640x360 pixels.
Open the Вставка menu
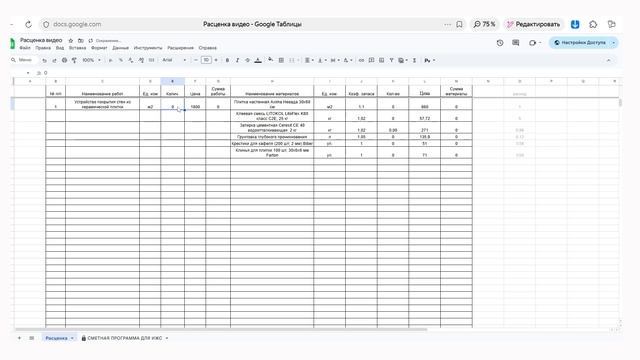pos(77,48)
